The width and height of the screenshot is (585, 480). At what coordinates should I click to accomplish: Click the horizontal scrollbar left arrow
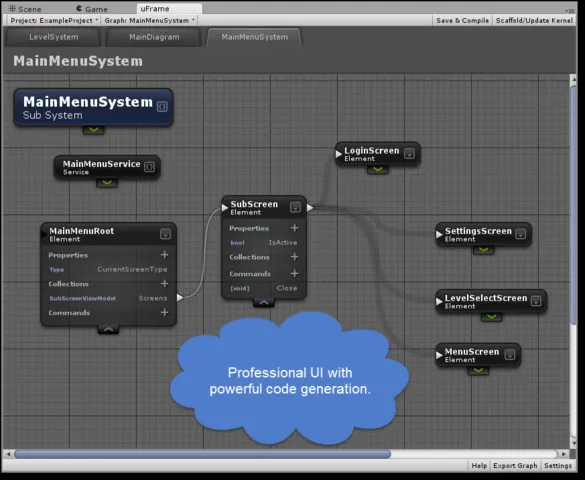point(8,454)
